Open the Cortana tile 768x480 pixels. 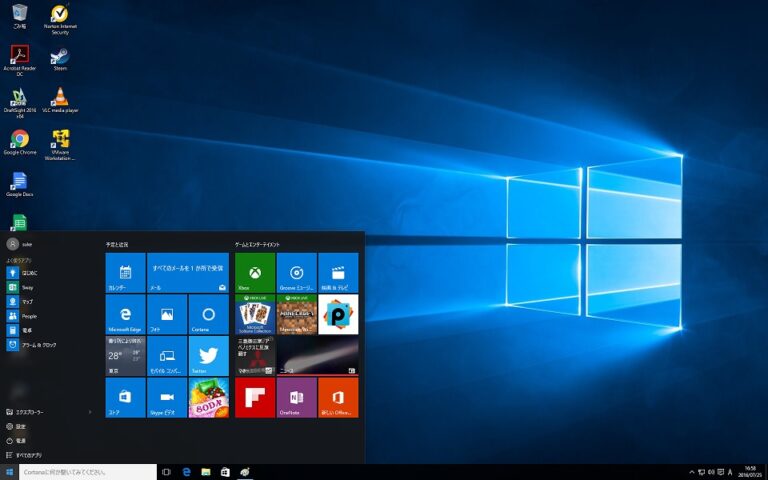coord(209,314)
